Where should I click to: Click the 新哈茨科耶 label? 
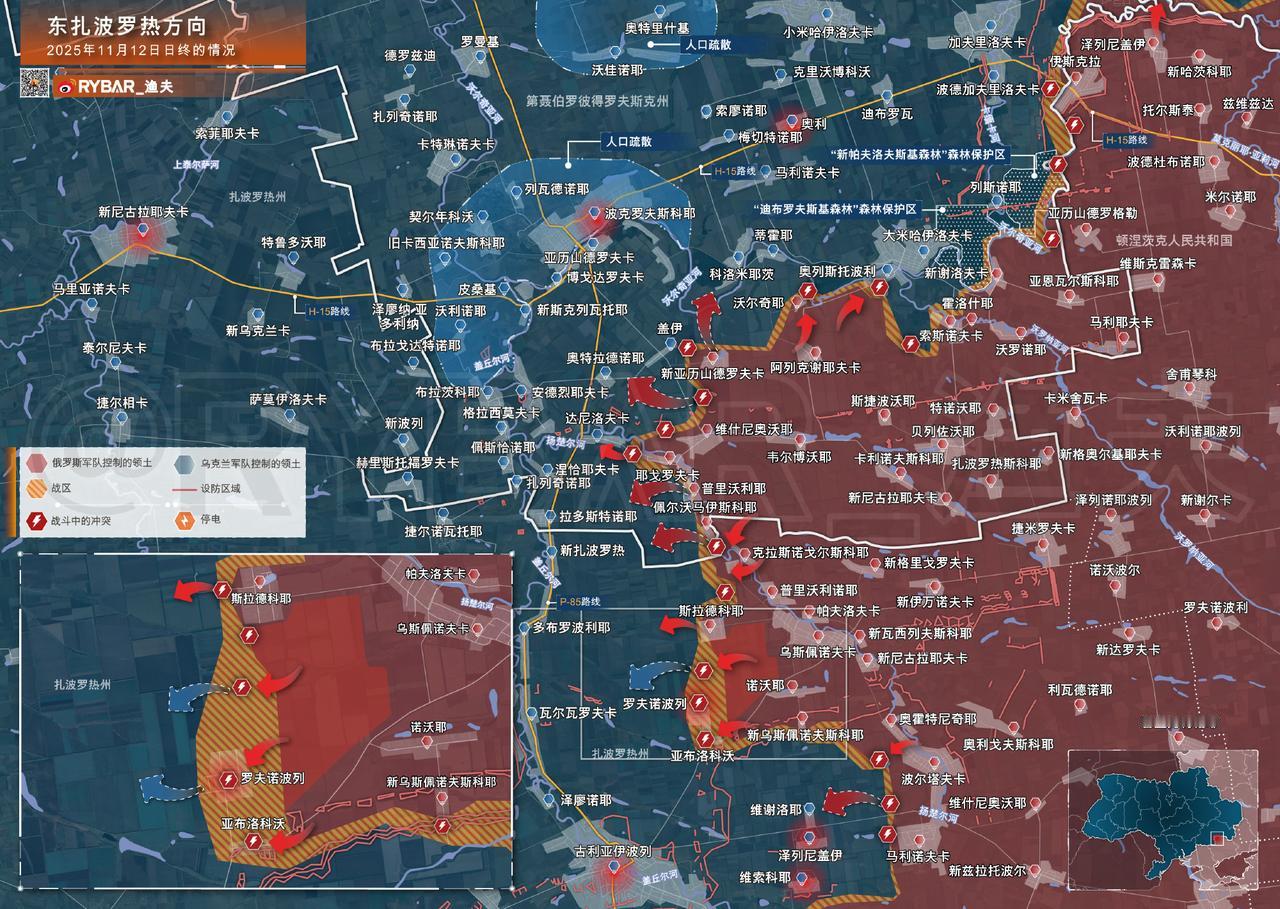point(1199,71)
